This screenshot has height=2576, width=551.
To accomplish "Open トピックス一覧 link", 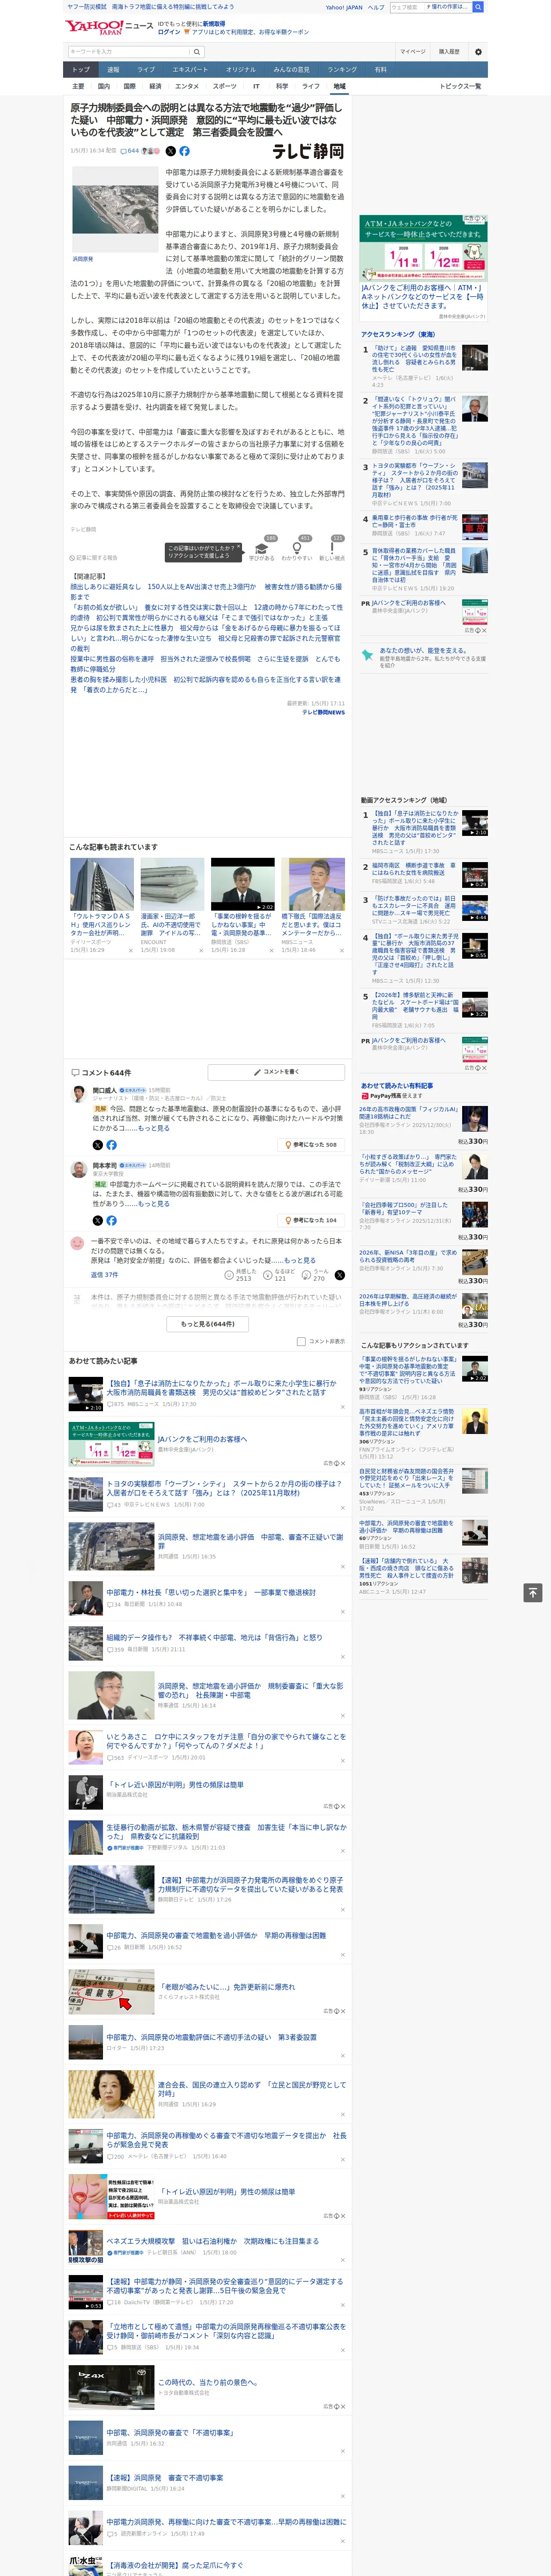I will click(460, 86).
